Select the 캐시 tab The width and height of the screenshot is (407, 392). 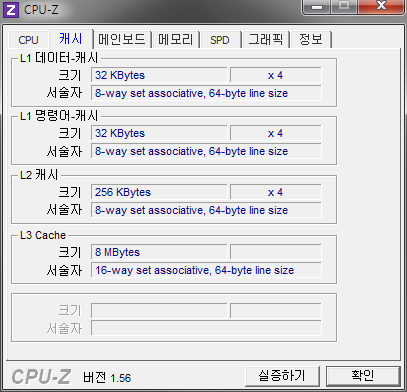coord(71,39)
